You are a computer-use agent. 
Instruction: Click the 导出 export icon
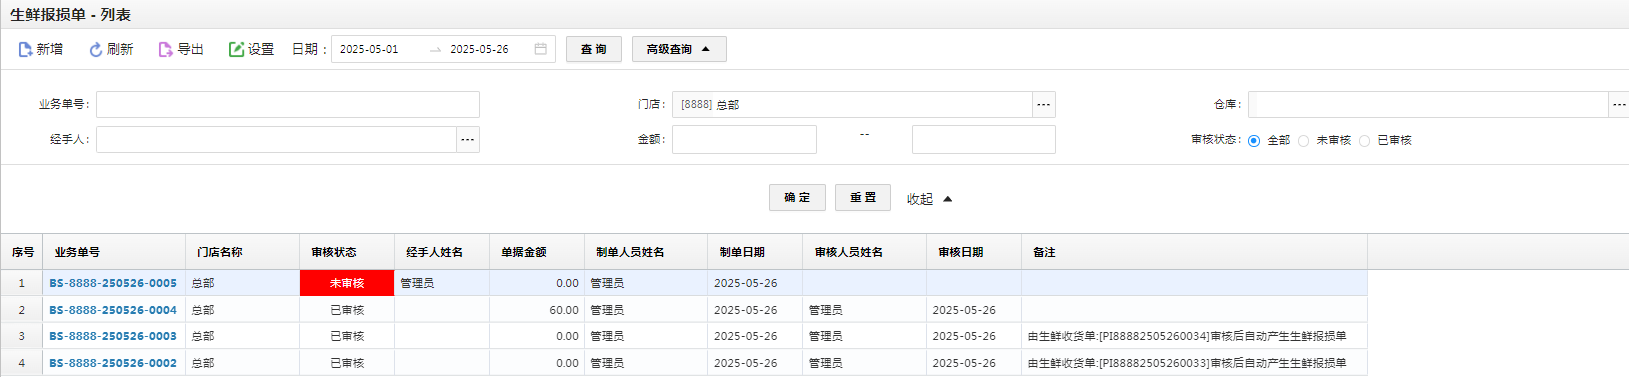pyautogui.click(x=165, y=49)
